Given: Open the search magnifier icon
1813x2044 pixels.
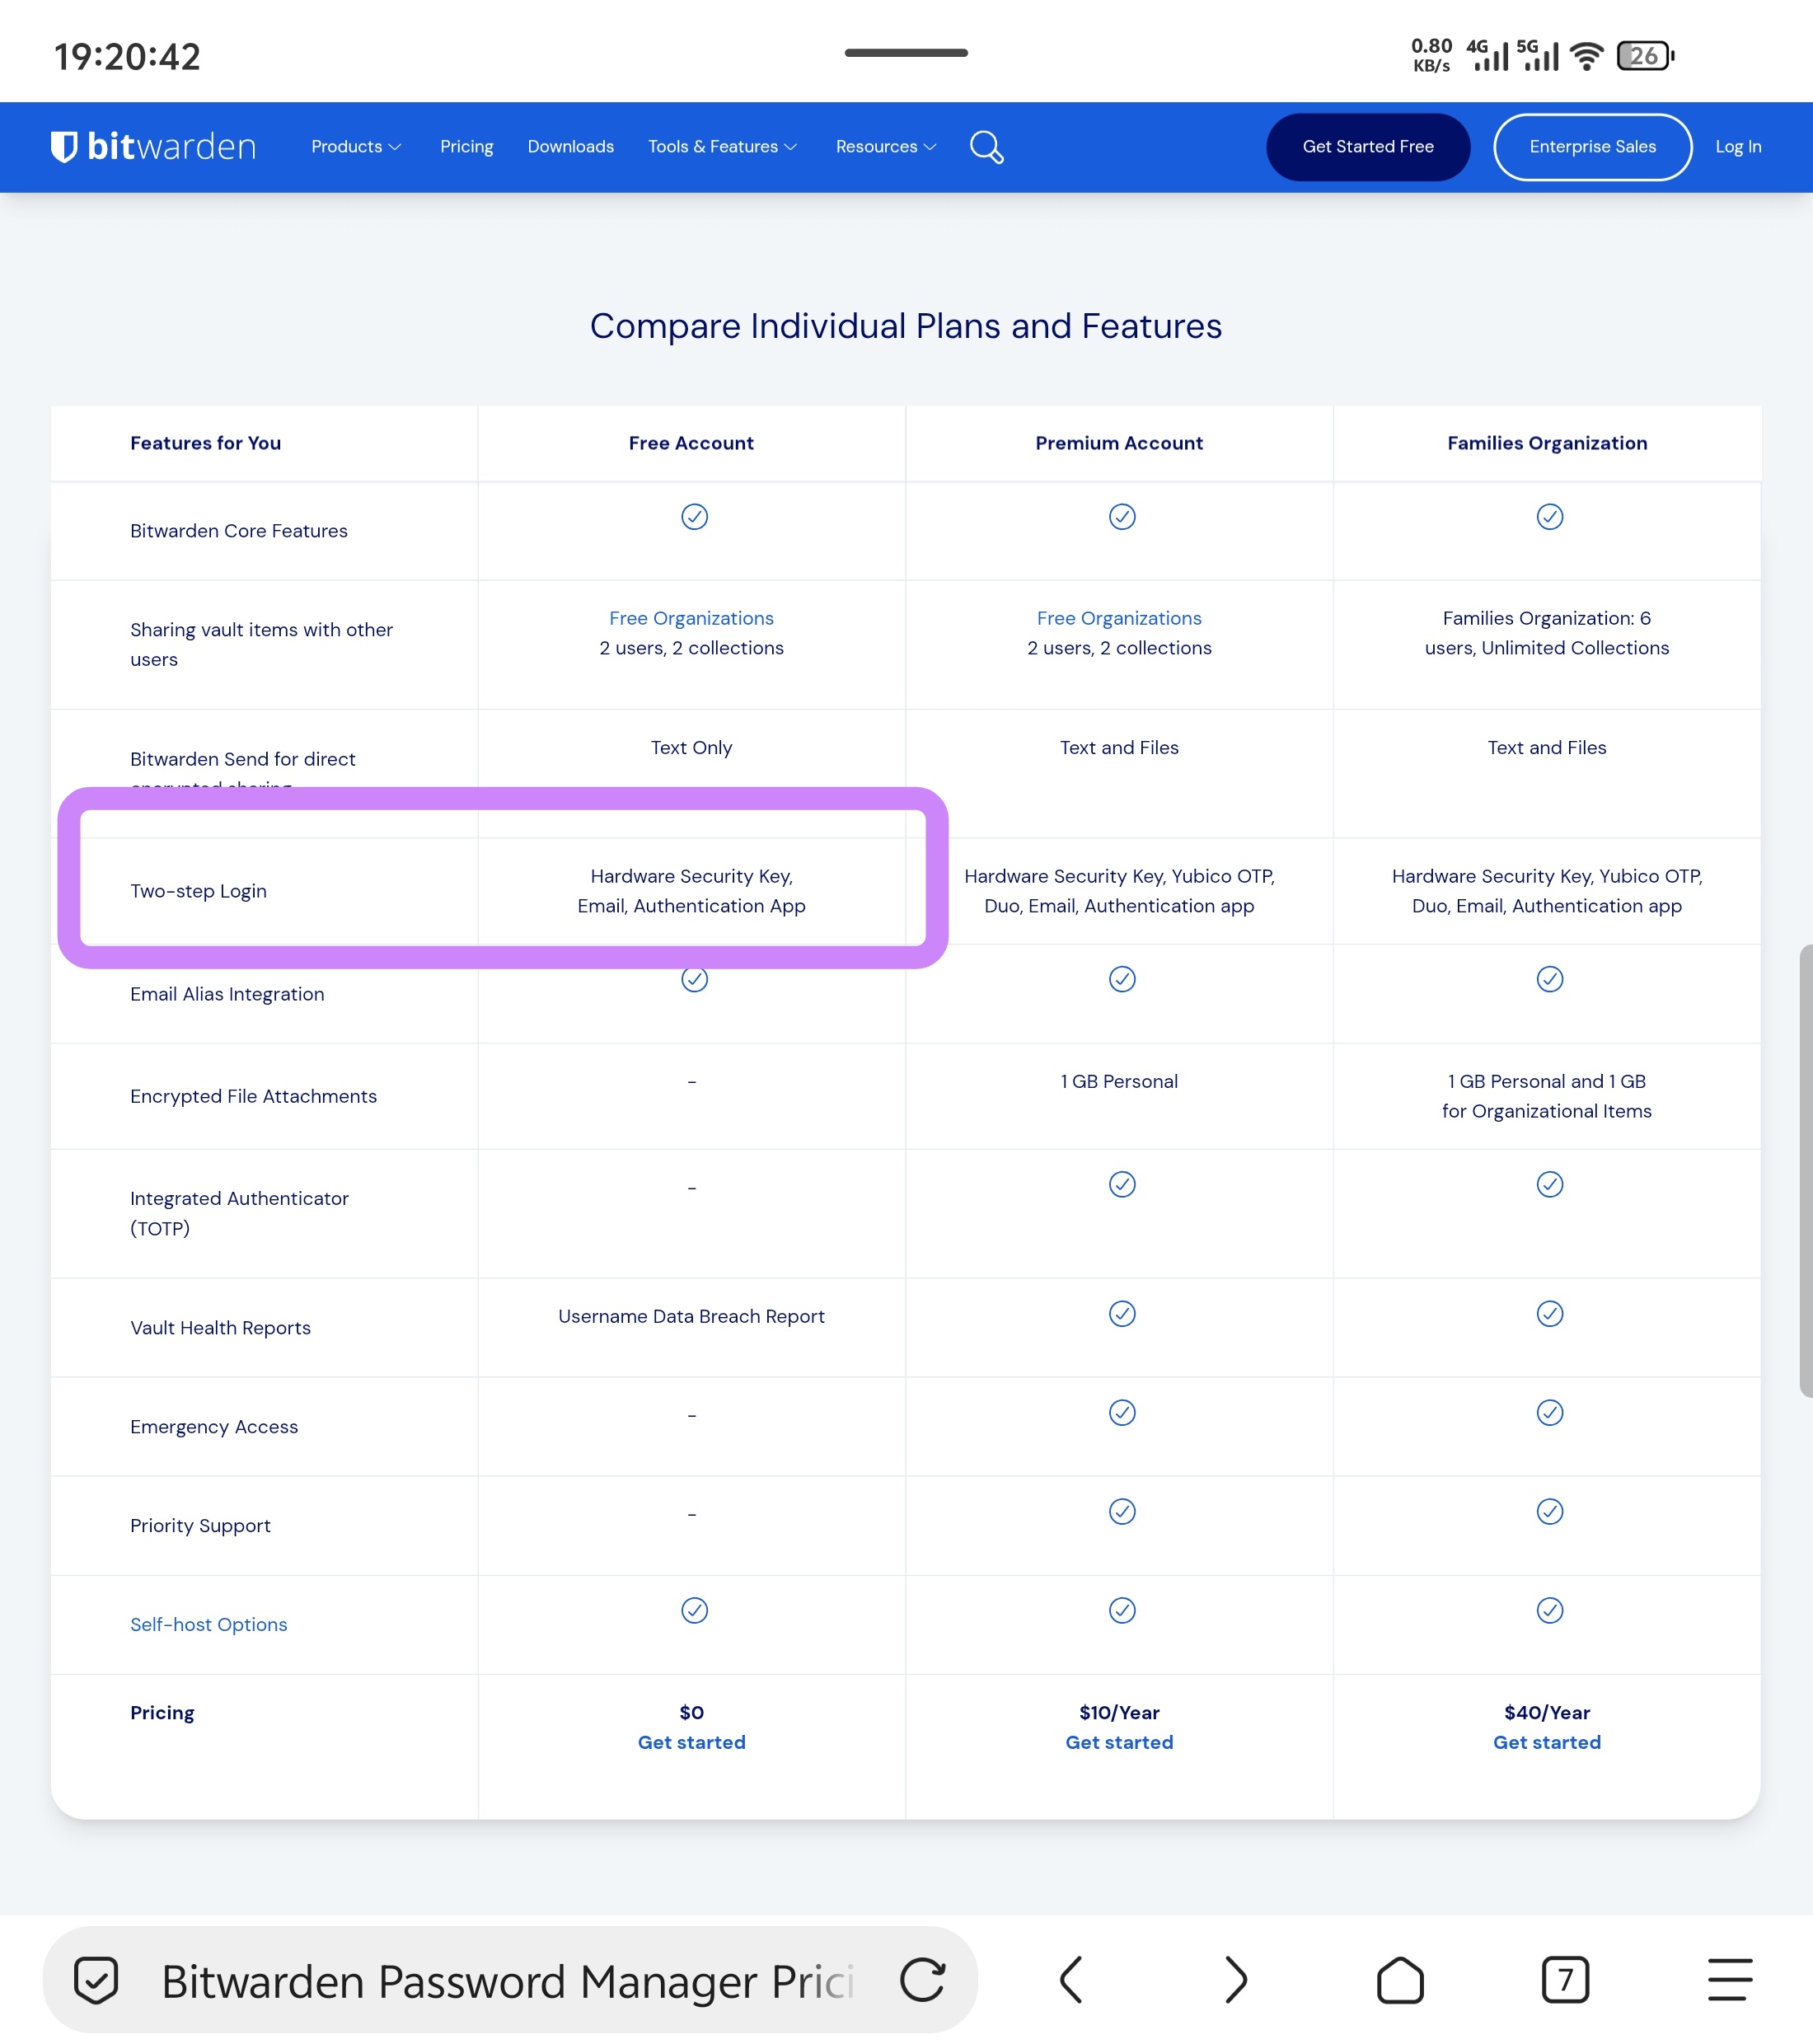Looking at the screenshot, I should (986, 147).
